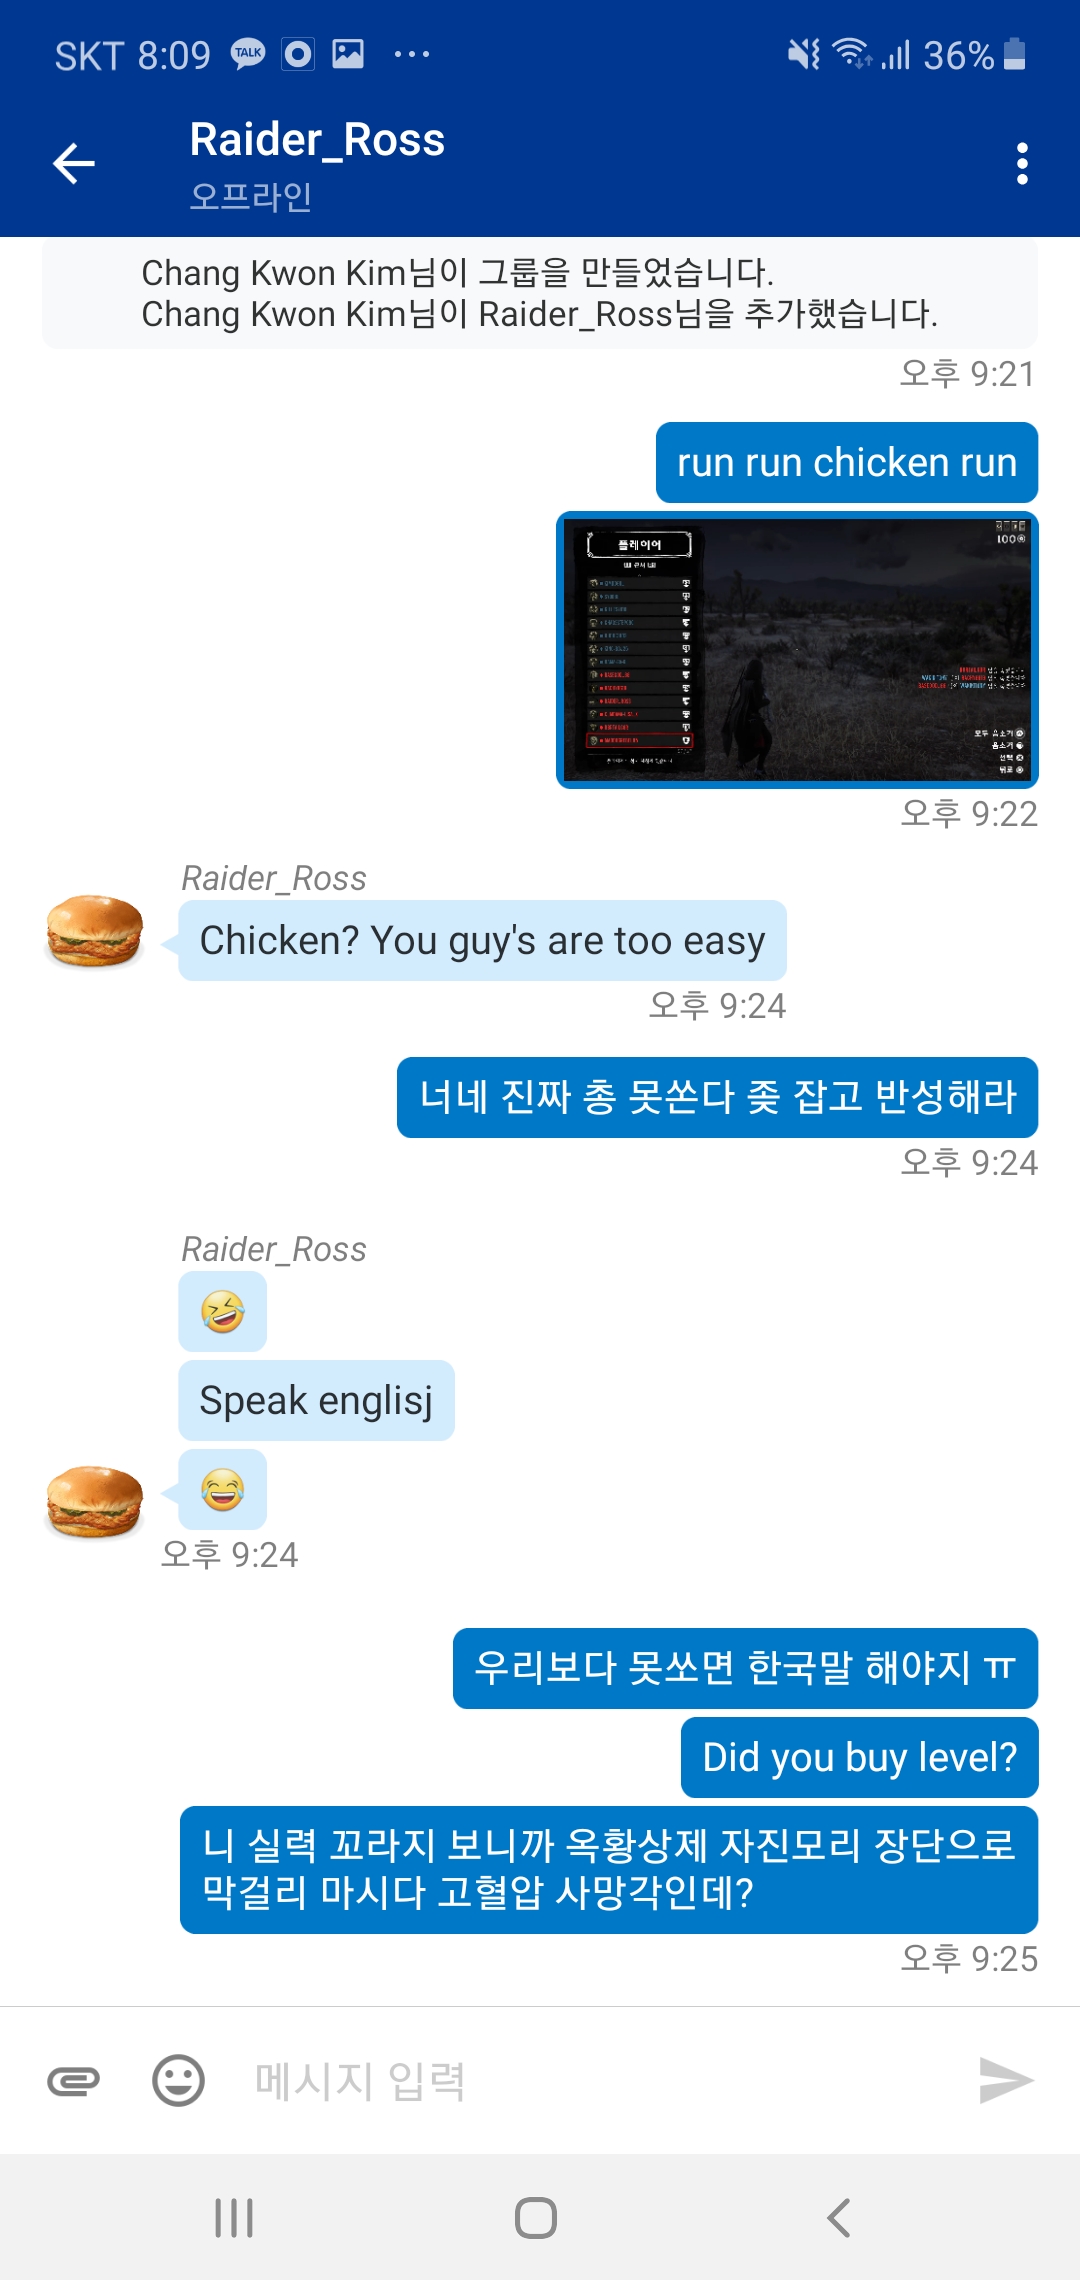Screen dimensions: 1080x2280
Task: Tap the back arrow in header
Action: pyautogui.click(x=73, y=164)
